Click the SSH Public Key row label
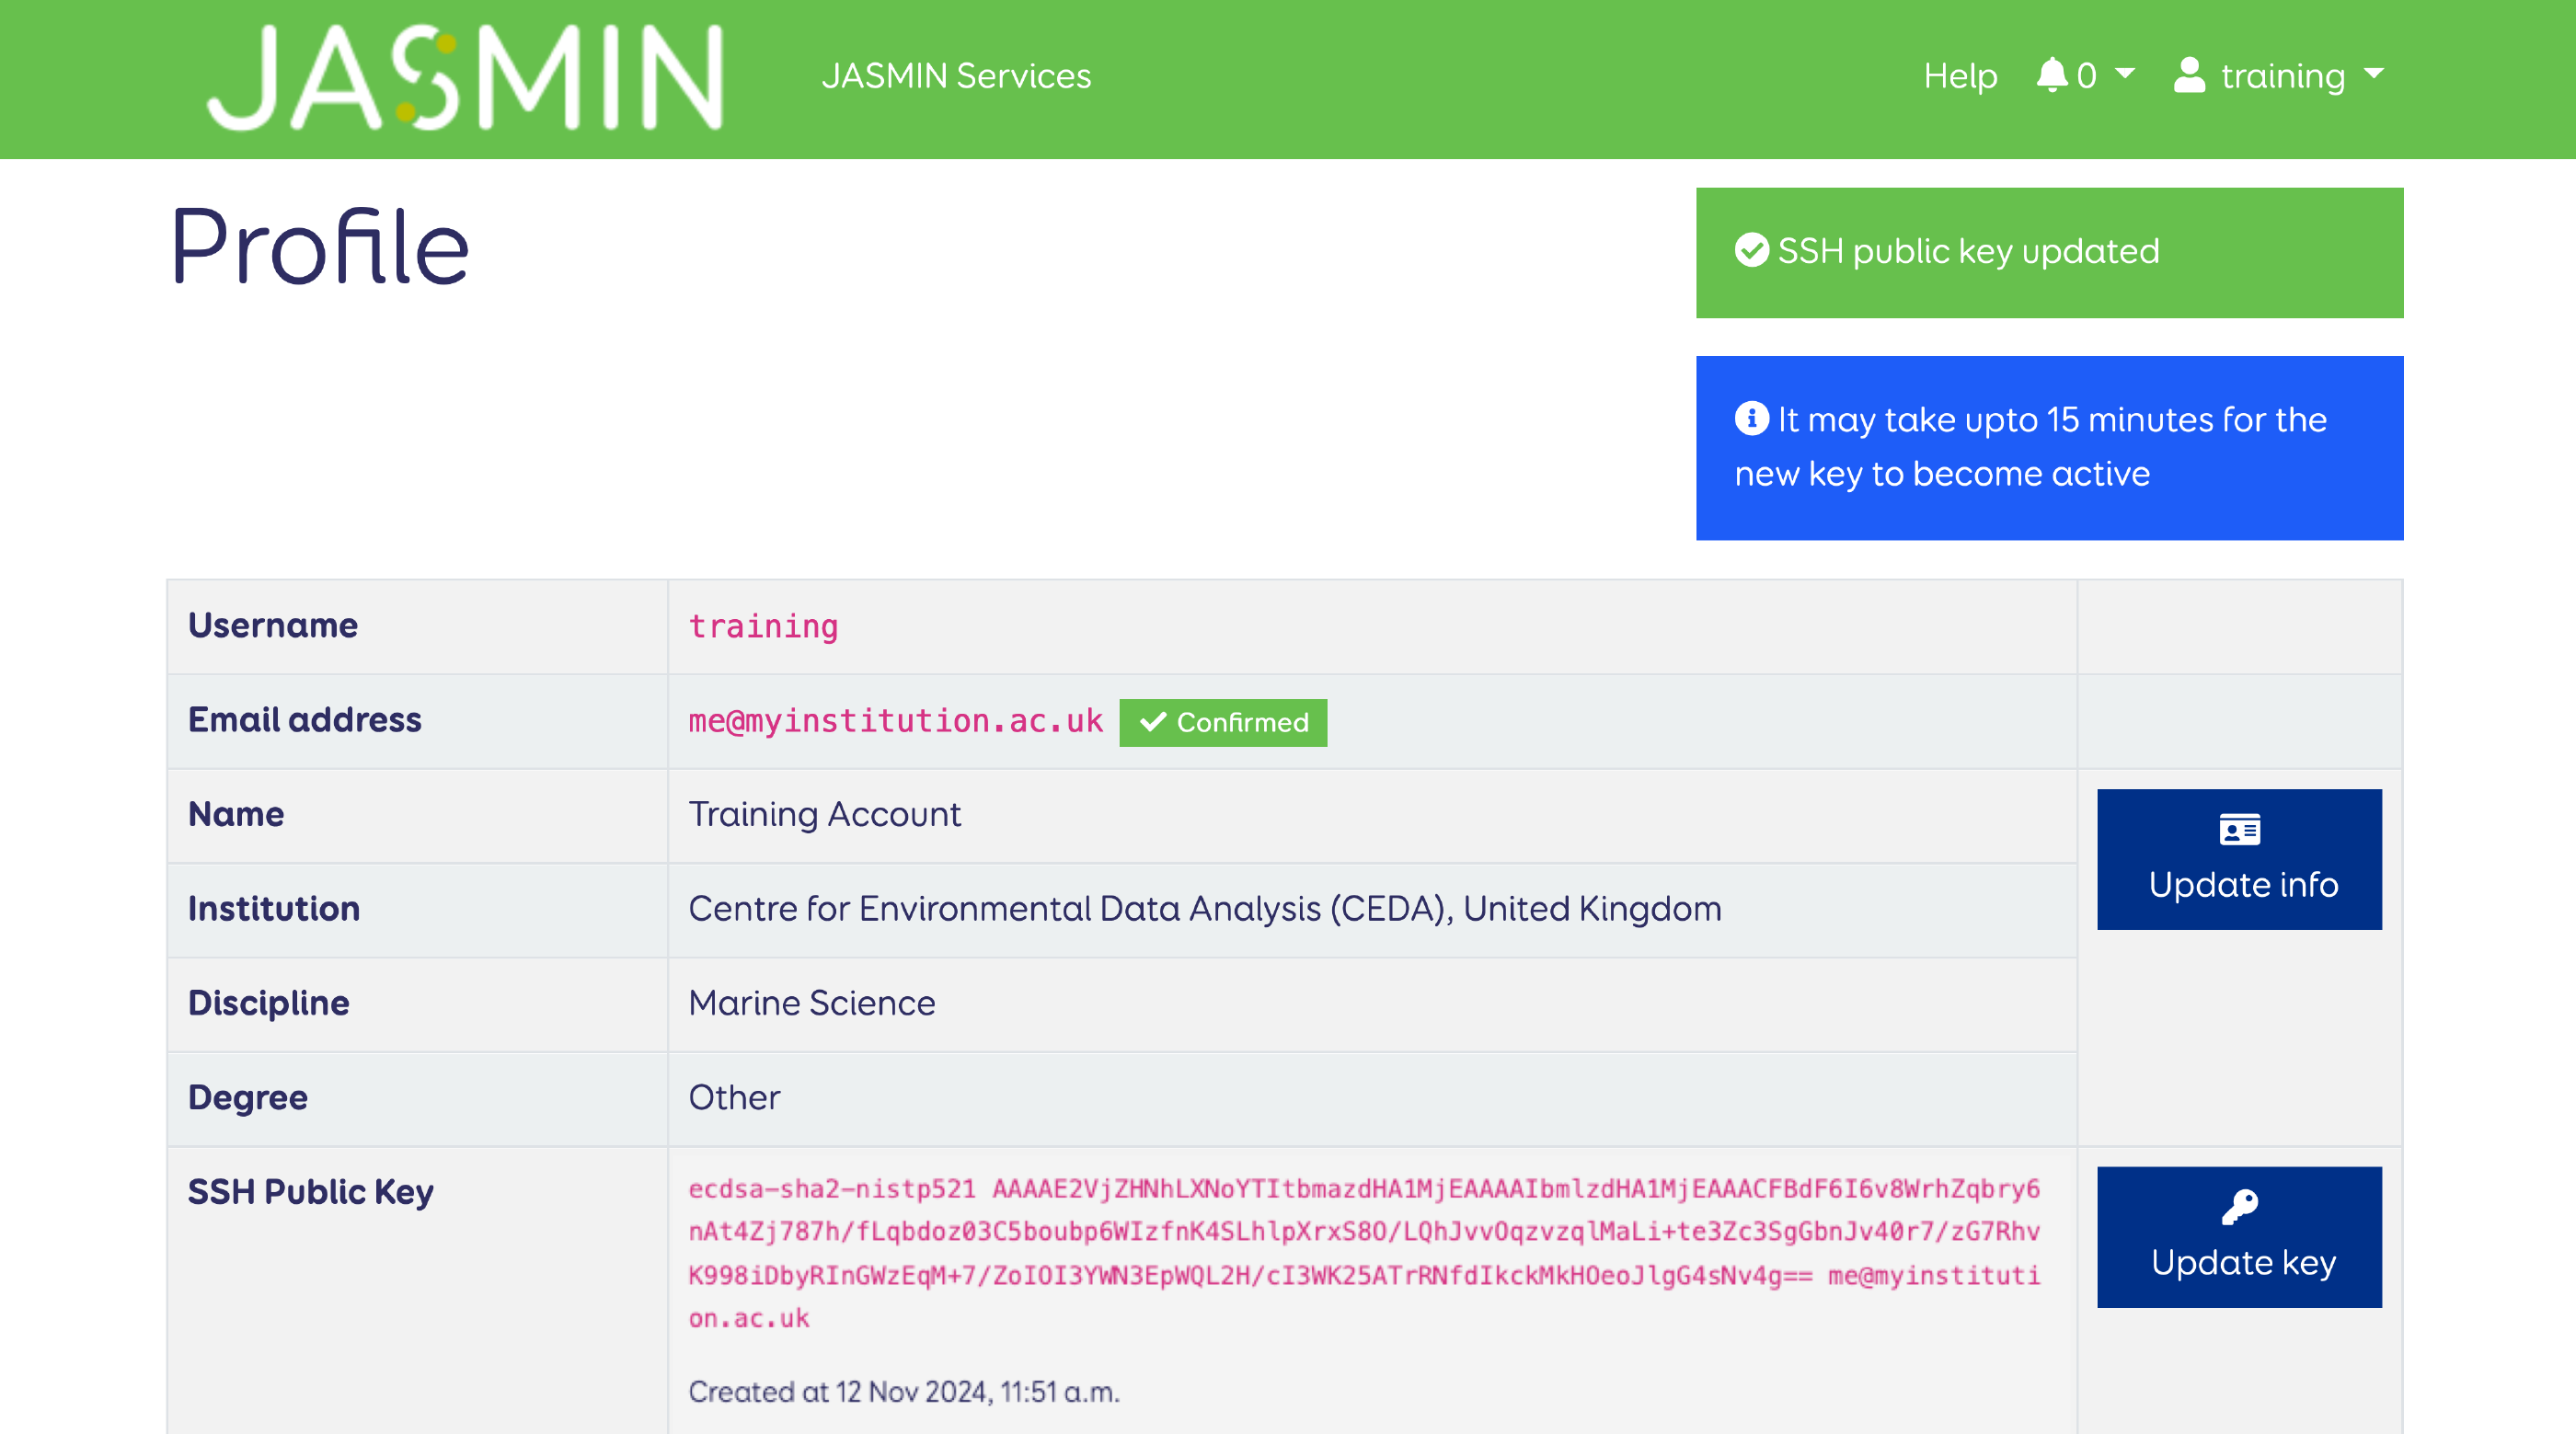Viewport: 2576px width, 1434px height. pos(310,1192)
